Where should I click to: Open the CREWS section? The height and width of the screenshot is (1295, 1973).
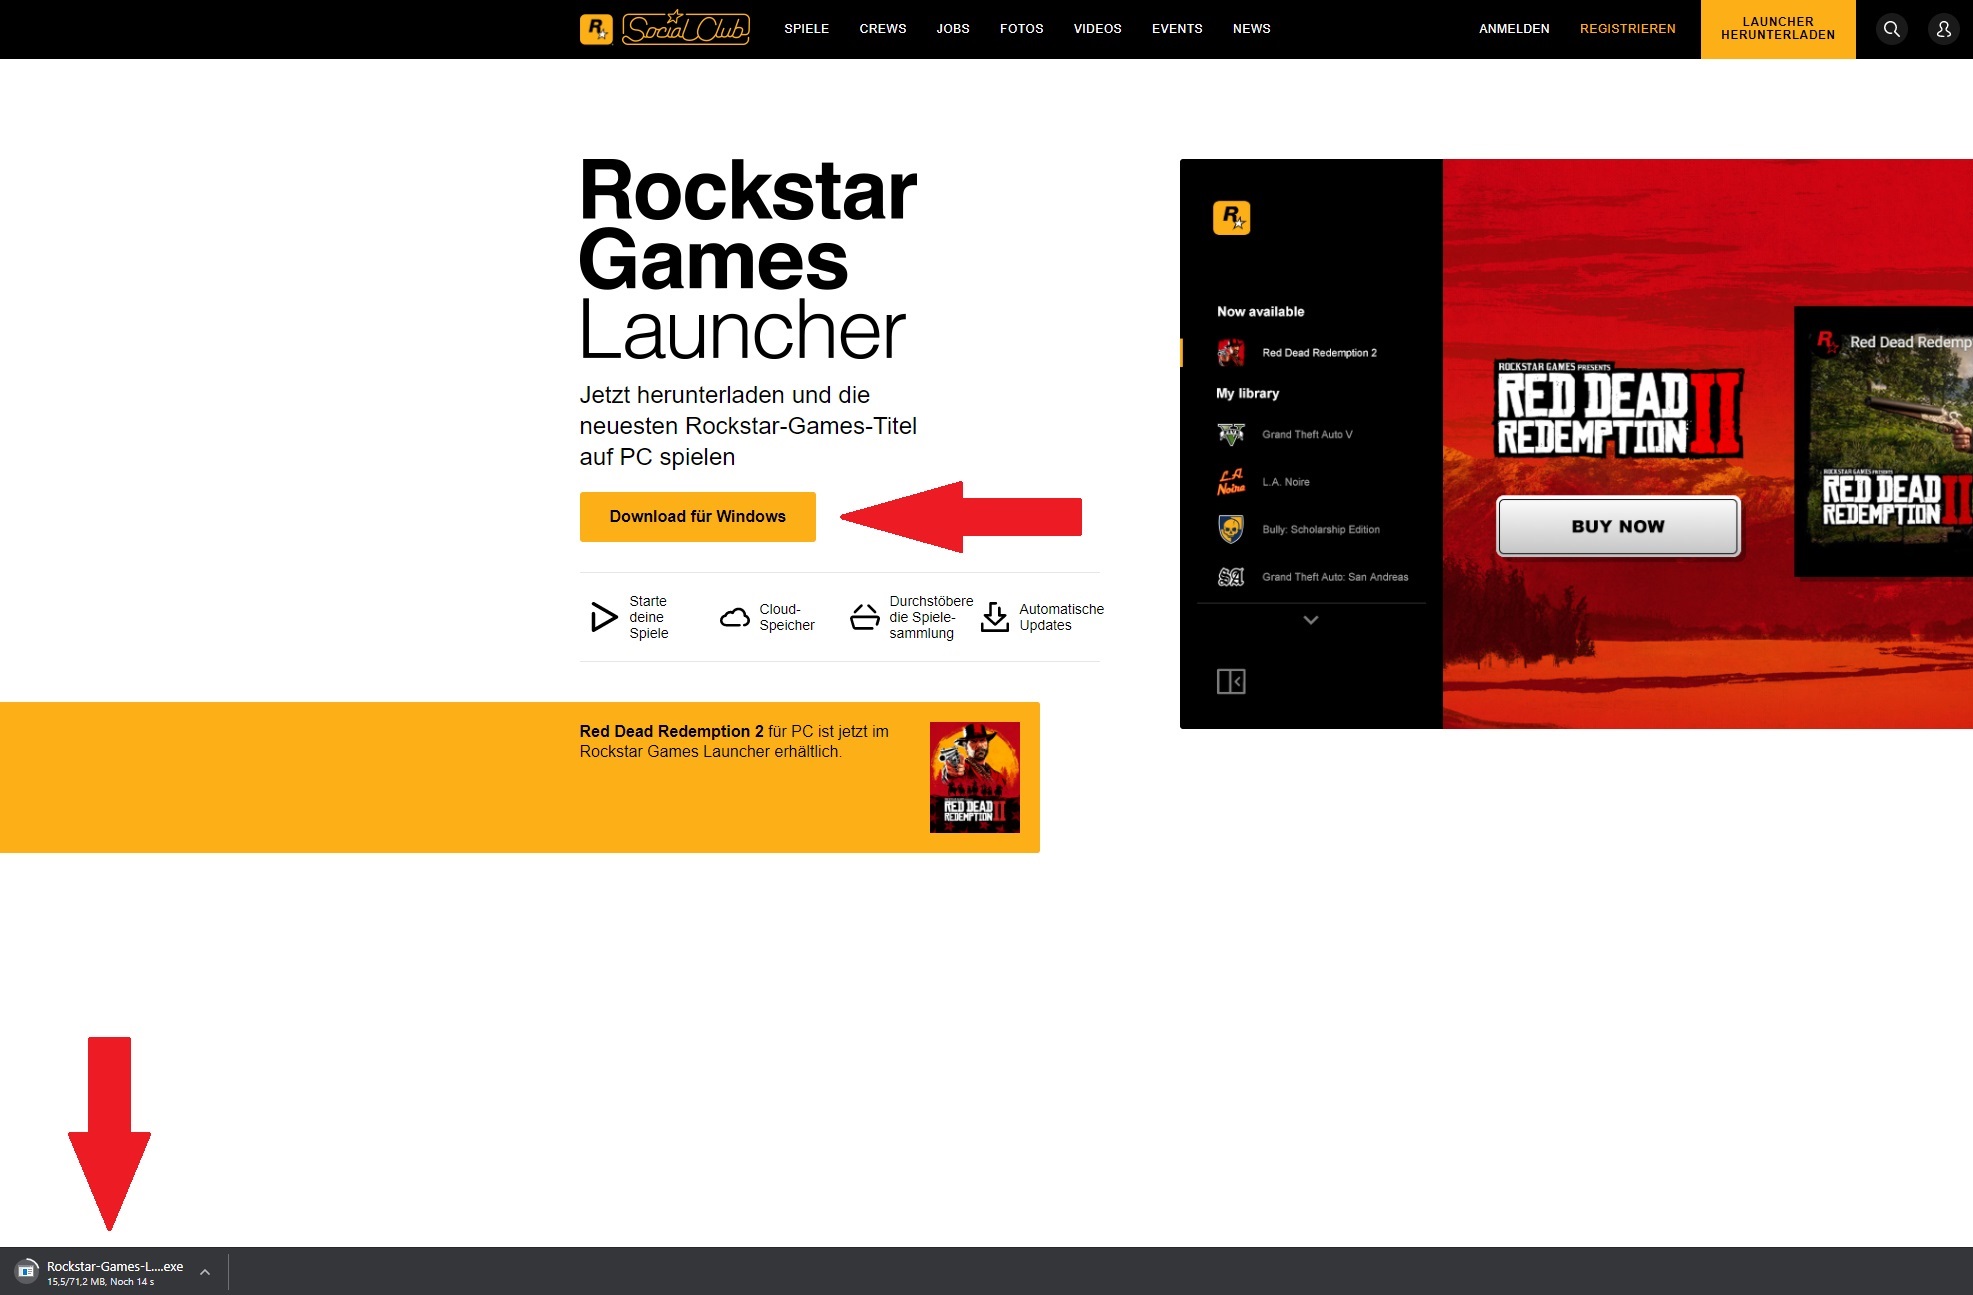click(882, 29)
